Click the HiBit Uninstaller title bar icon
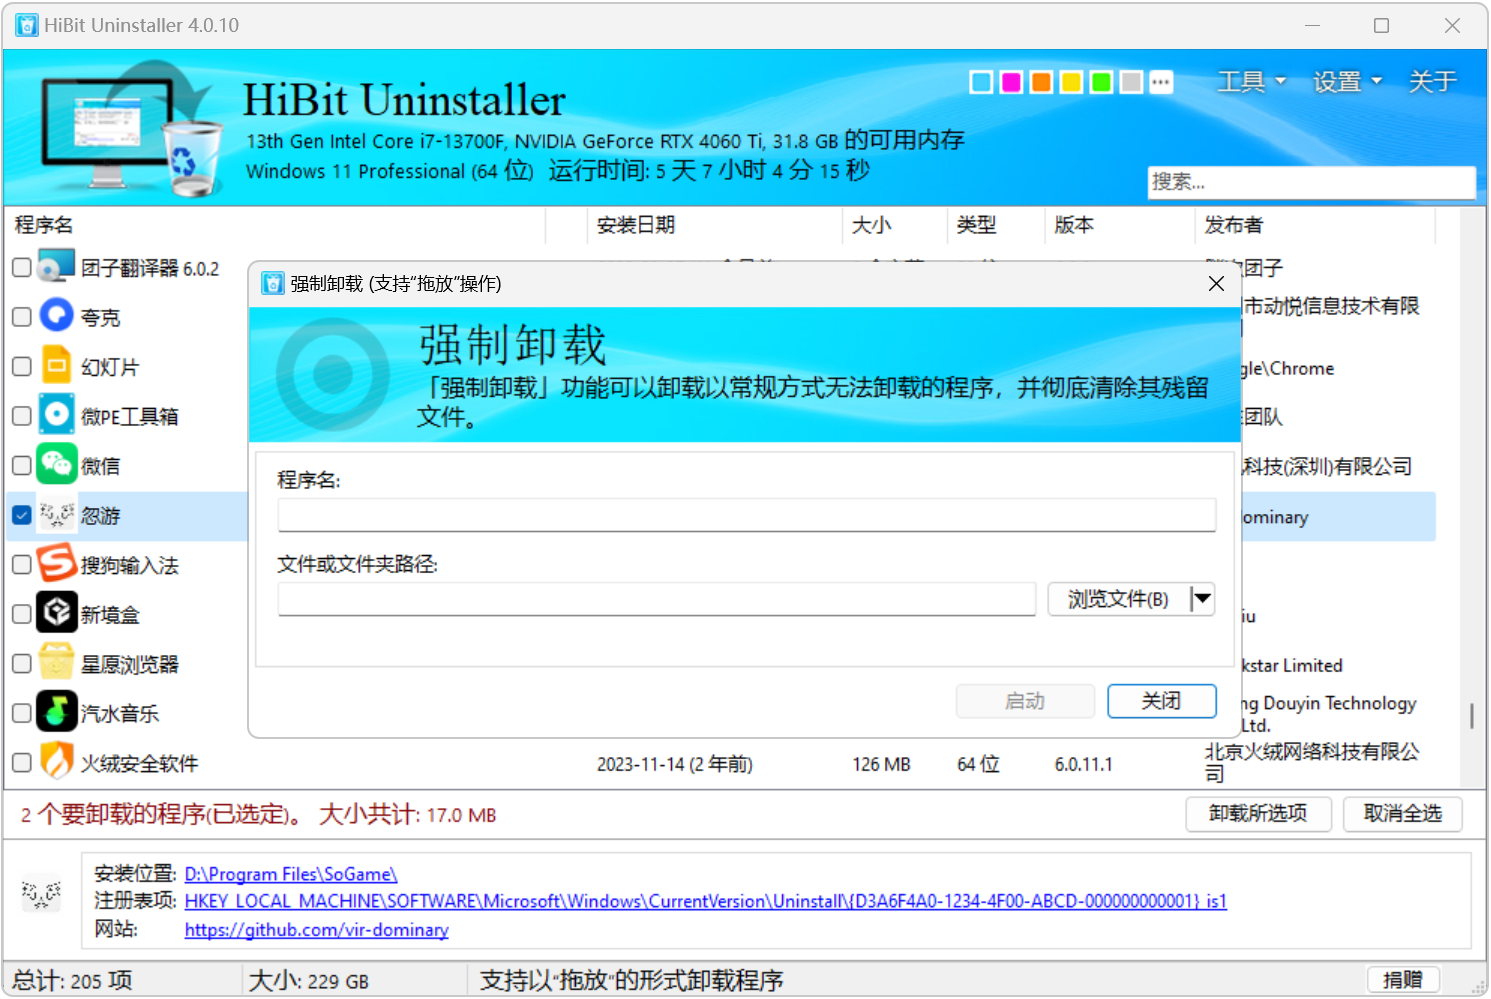Viewport: 1491px width, 999px height. pos(26,25)
